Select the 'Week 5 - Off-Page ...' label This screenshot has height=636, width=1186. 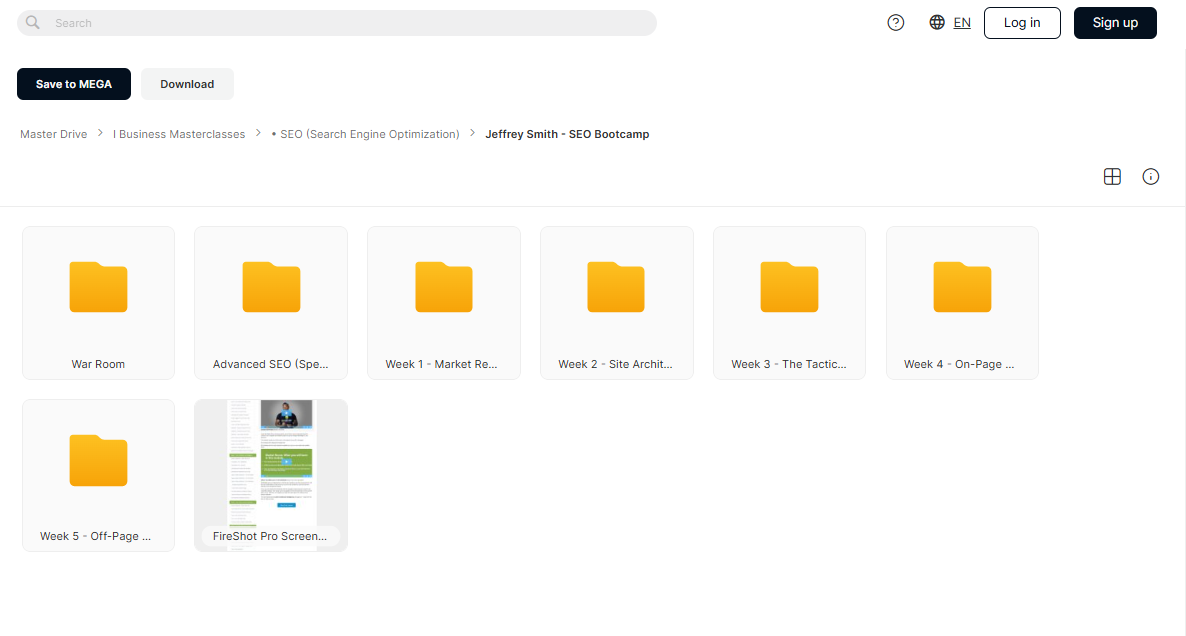click(95, 536)
